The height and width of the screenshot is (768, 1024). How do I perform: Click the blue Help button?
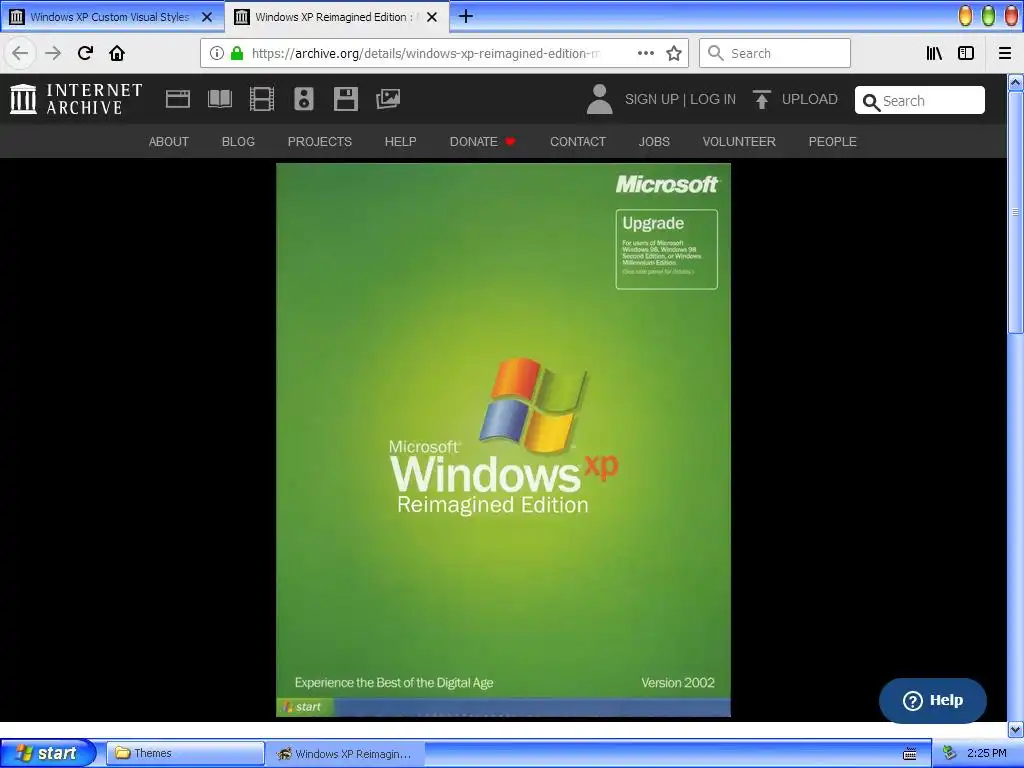pyautogui.click(x=933, y=701)
